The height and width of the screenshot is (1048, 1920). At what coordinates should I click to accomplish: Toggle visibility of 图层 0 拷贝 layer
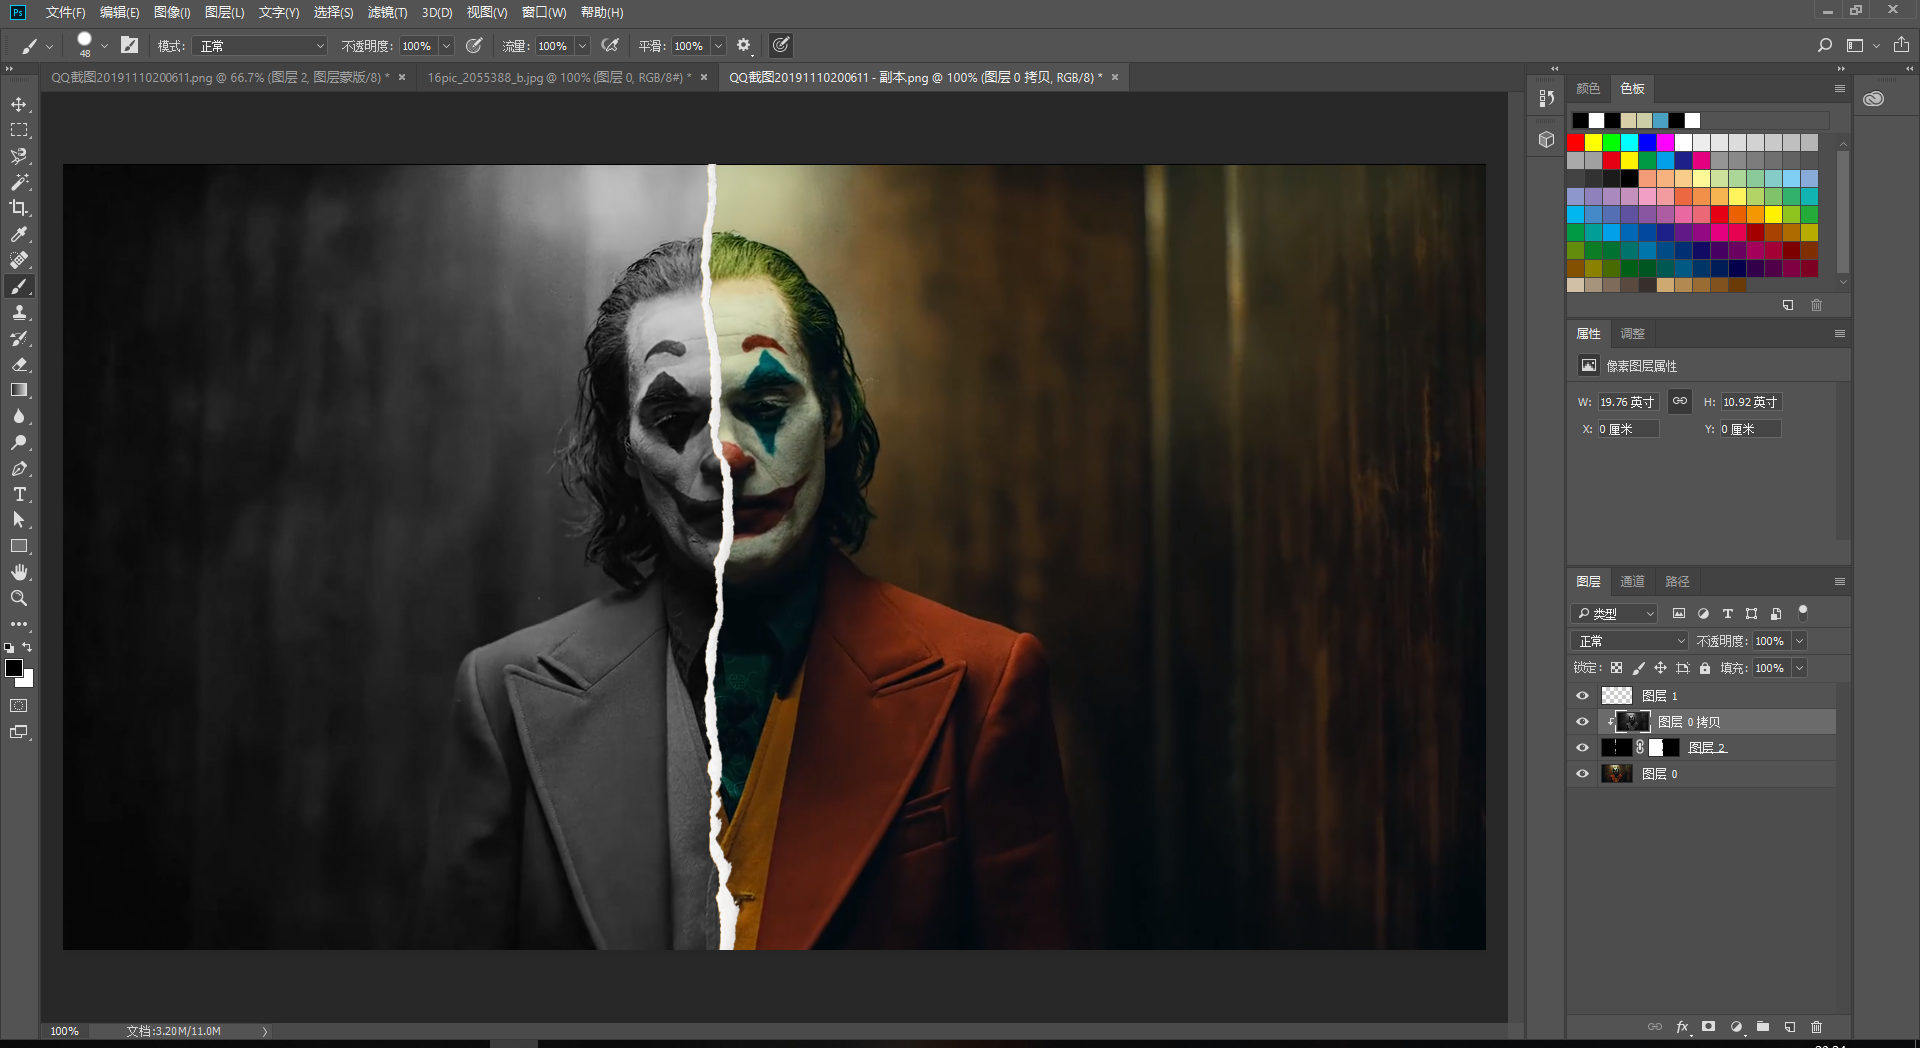click(x=1582, y=722)
